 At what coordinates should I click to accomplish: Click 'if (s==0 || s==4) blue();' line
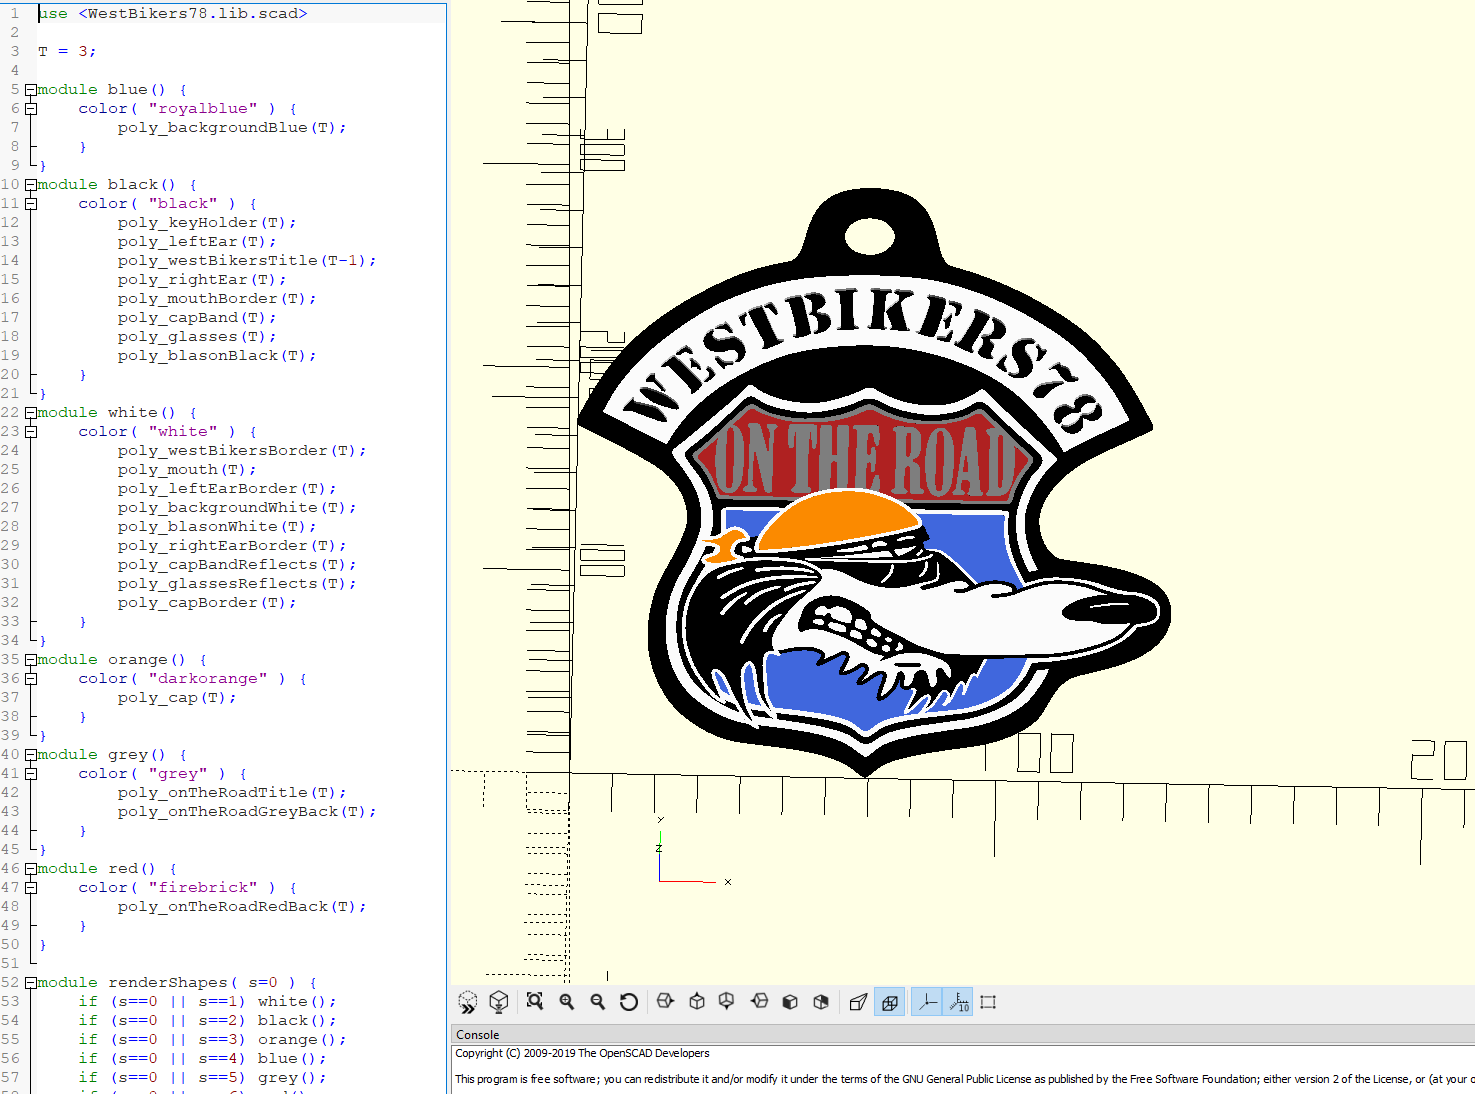pos(202,1058)
